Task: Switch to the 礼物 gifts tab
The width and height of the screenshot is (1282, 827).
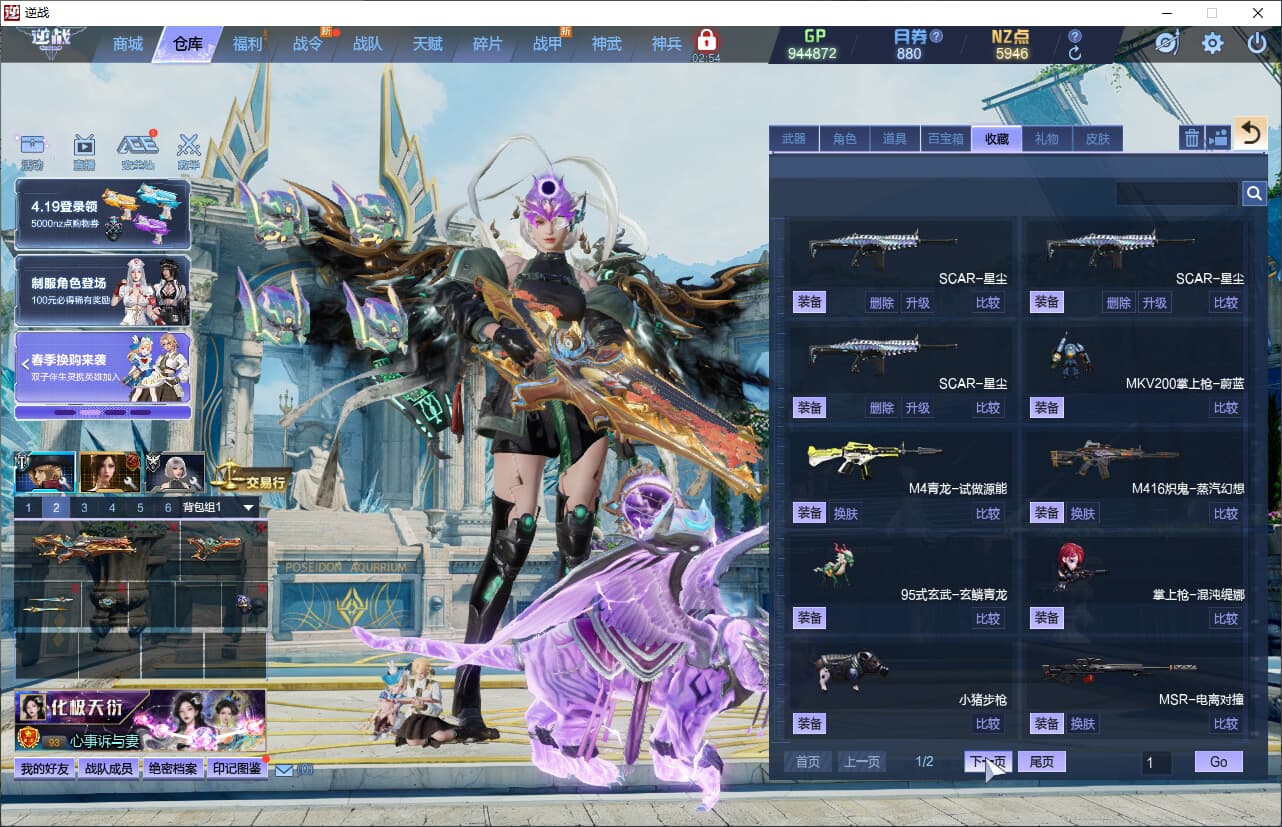Action: (1047, 139)
